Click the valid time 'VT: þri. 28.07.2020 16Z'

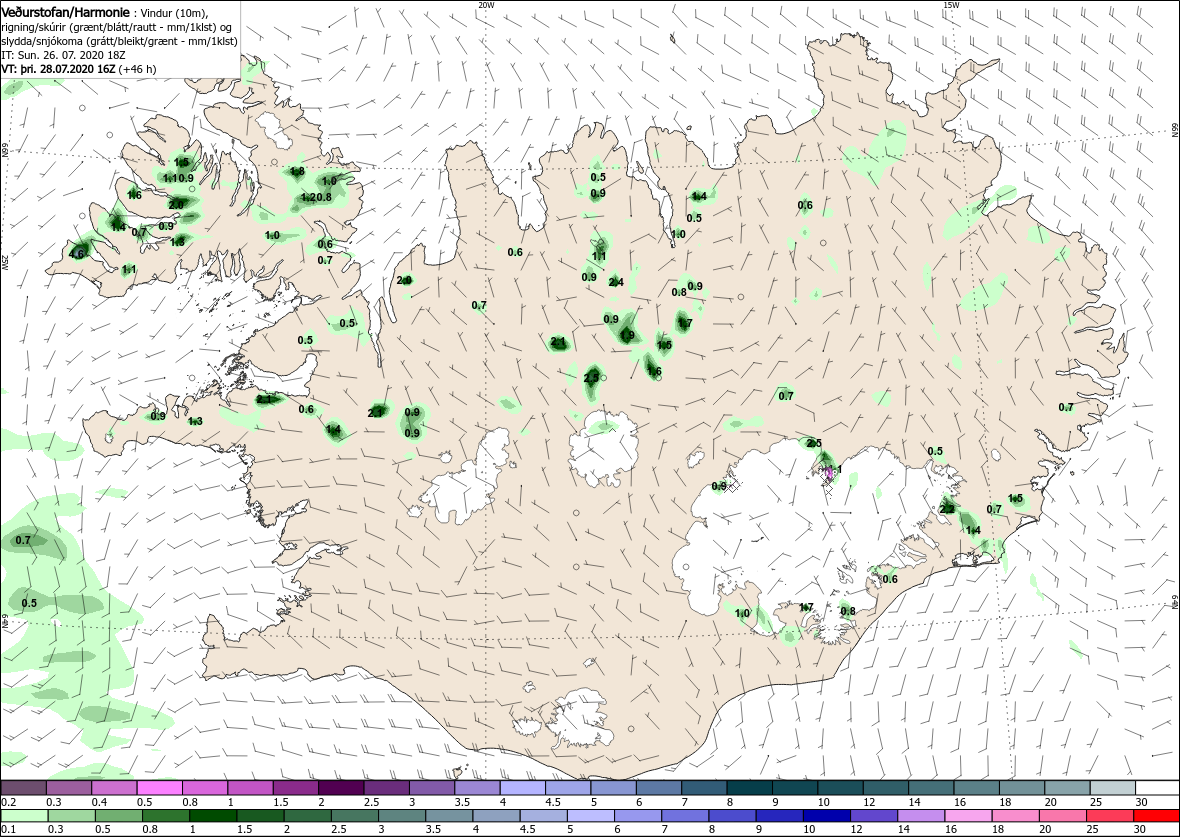pos(58,69)
